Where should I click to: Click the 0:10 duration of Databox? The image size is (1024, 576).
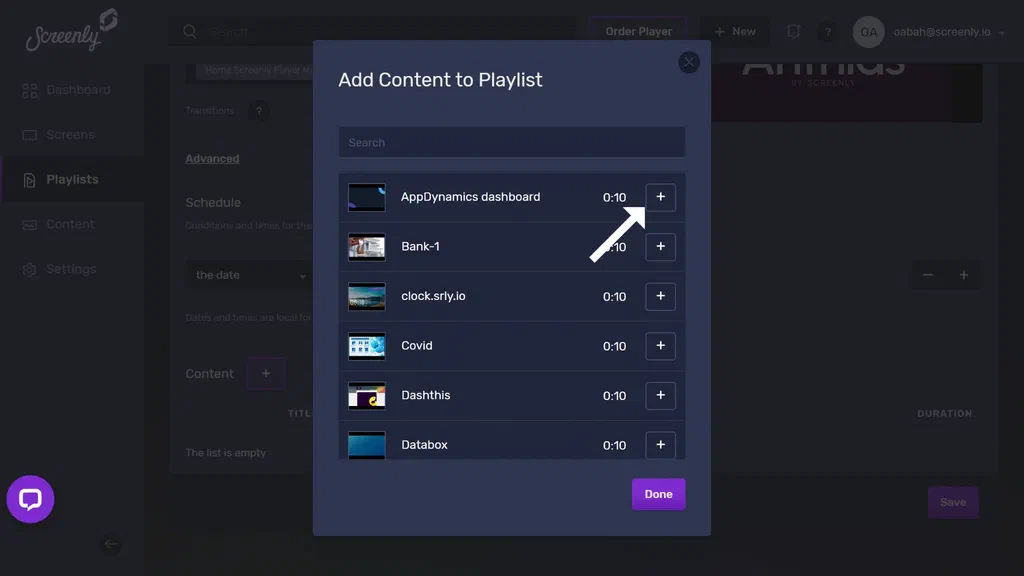(614, 445)
